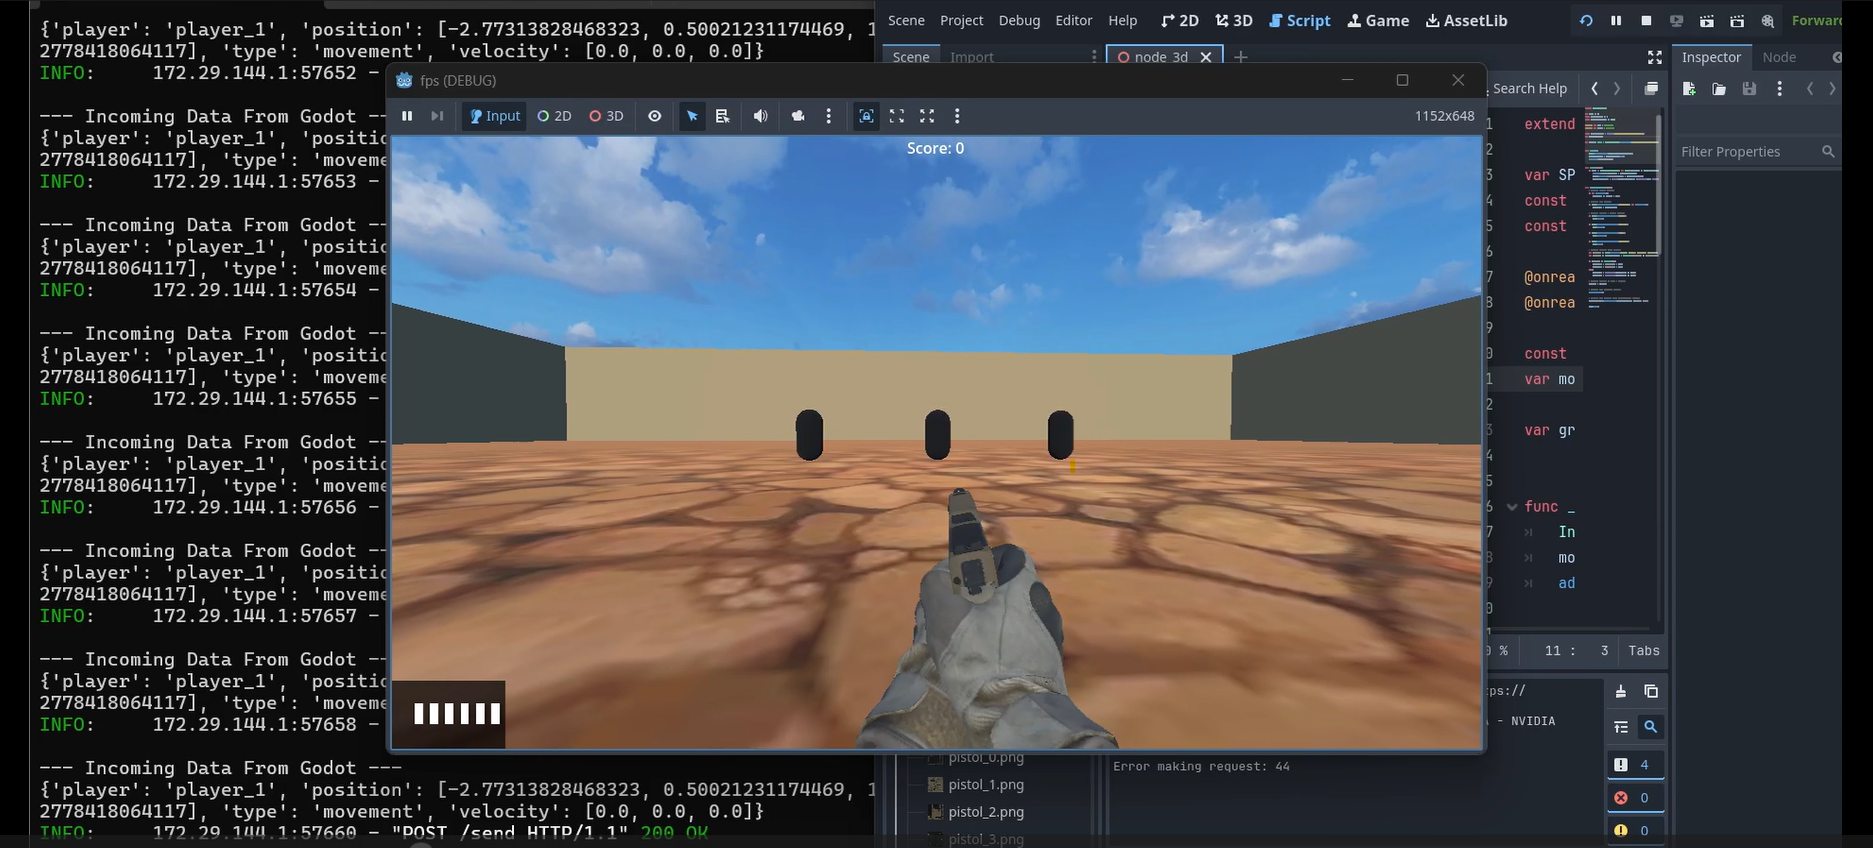Switch to the Script workspace
Screen dimensions: 1873x848
tap(1300, 20)
